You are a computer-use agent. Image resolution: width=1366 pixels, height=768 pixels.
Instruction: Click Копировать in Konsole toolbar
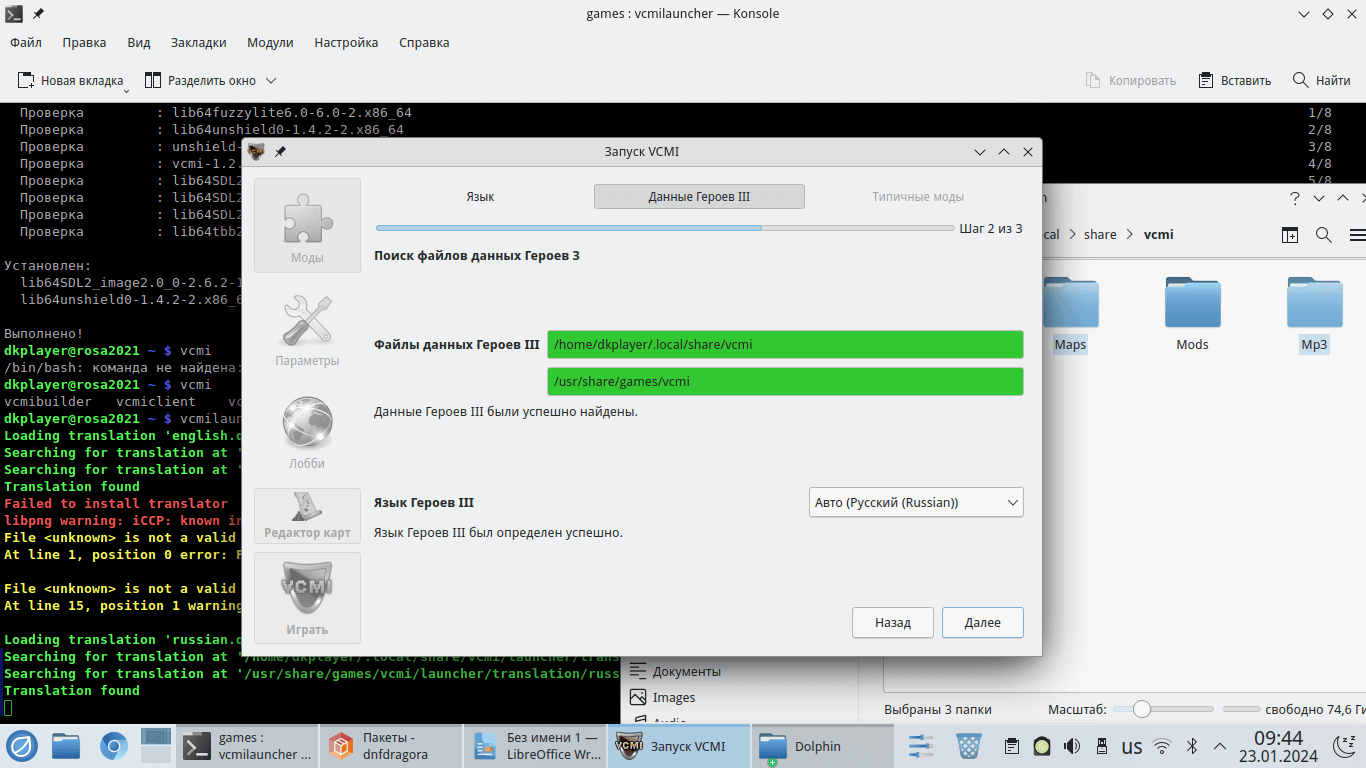[1131, 80]
